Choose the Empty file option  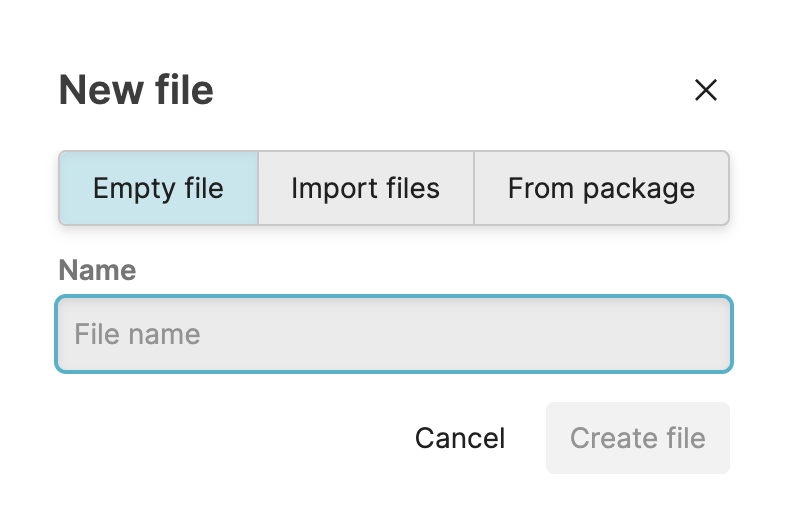tap(159, 188)
